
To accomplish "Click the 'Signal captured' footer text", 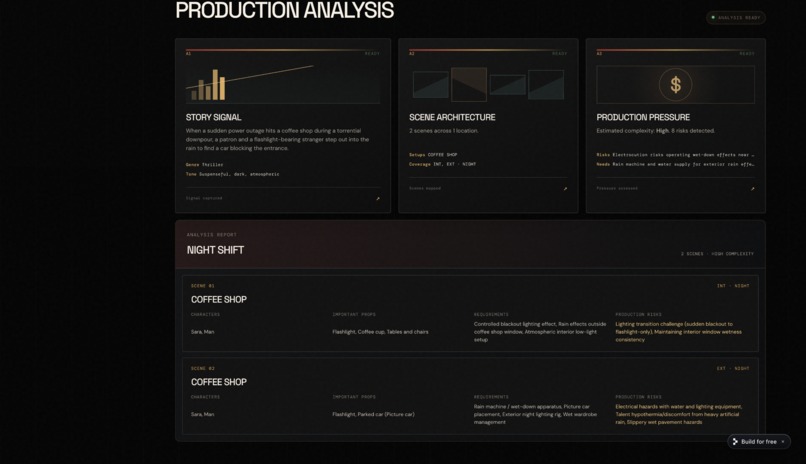I will click(x=204, y=198).
